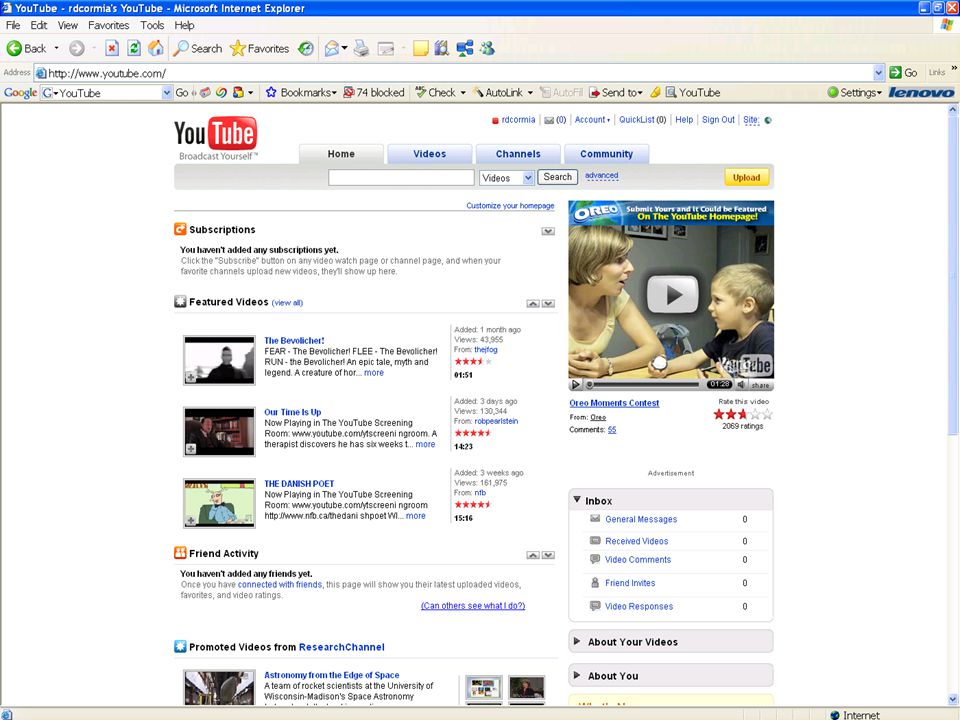
Task: Click the highlighter icon in Google toolbar
Action: (655, 92)
